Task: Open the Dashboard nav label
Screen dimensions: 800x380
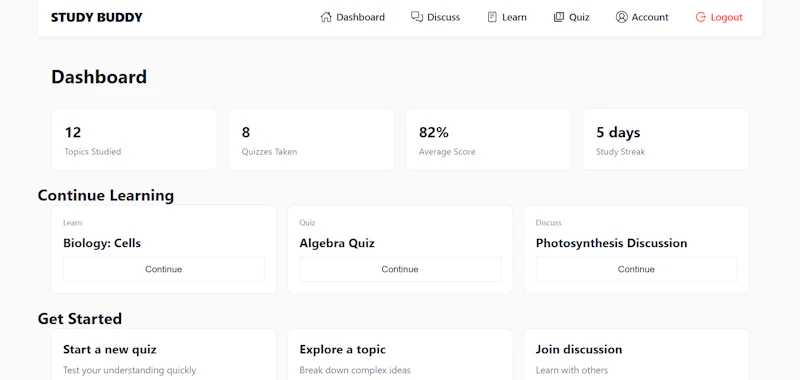Action: tap(360, 17)
